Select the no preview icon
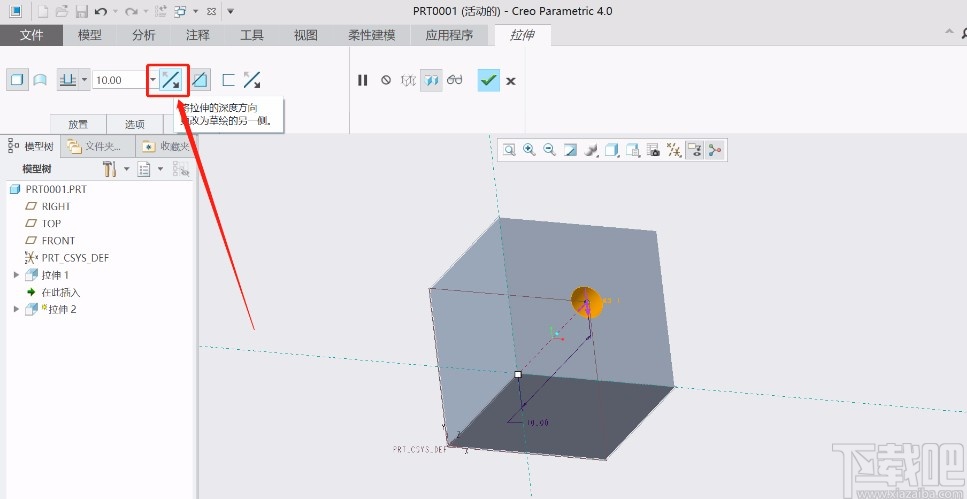This screenshot has height=499, width=967. coord(386,80)
